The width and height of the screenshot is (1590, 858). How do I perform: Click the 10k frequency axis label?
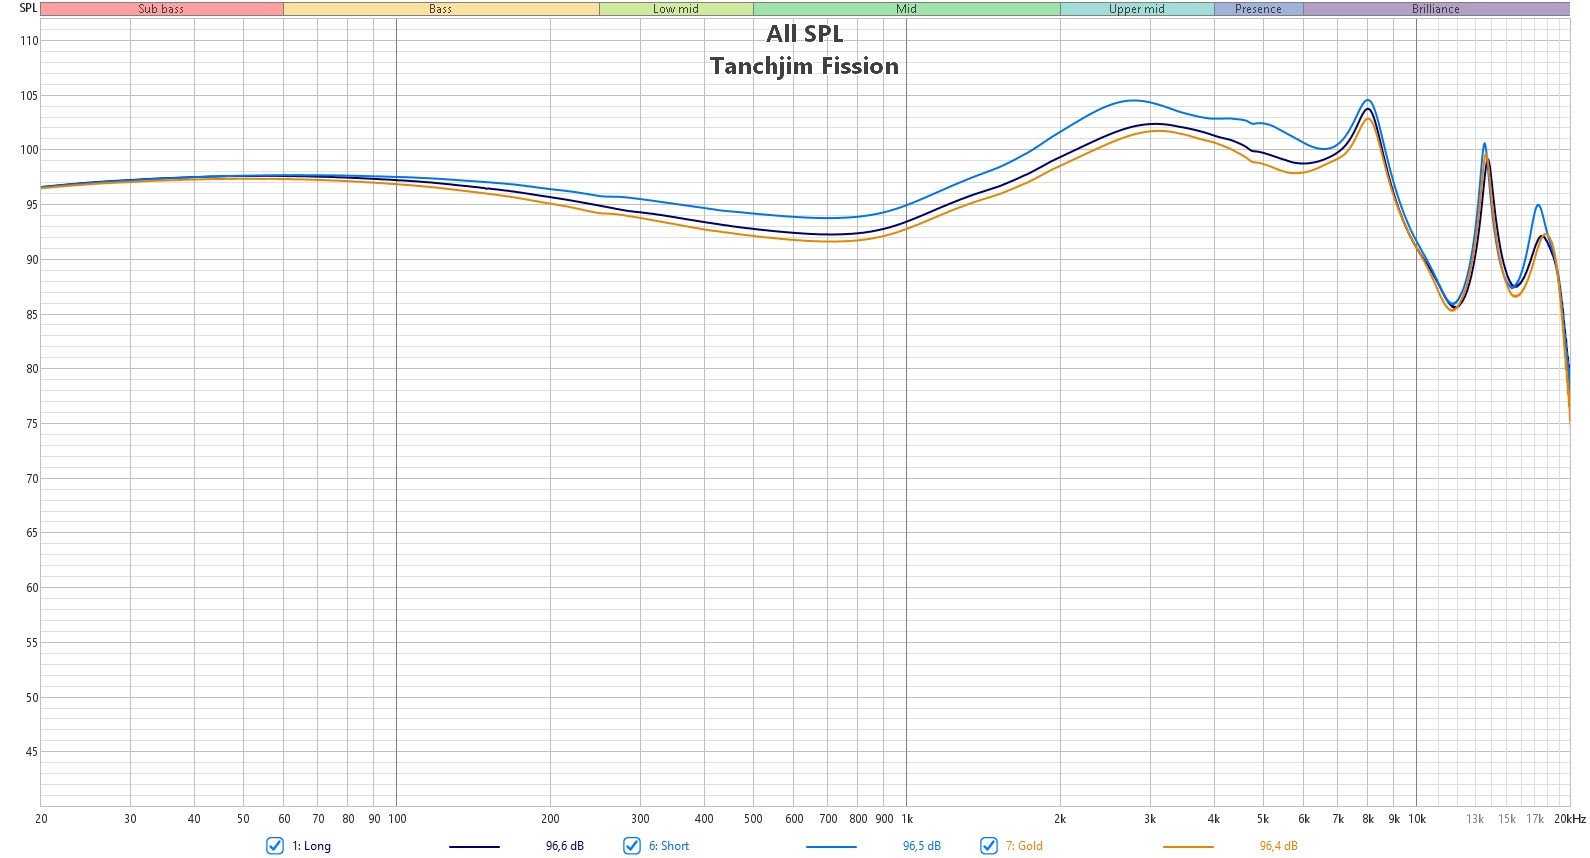click(1417, 819)
